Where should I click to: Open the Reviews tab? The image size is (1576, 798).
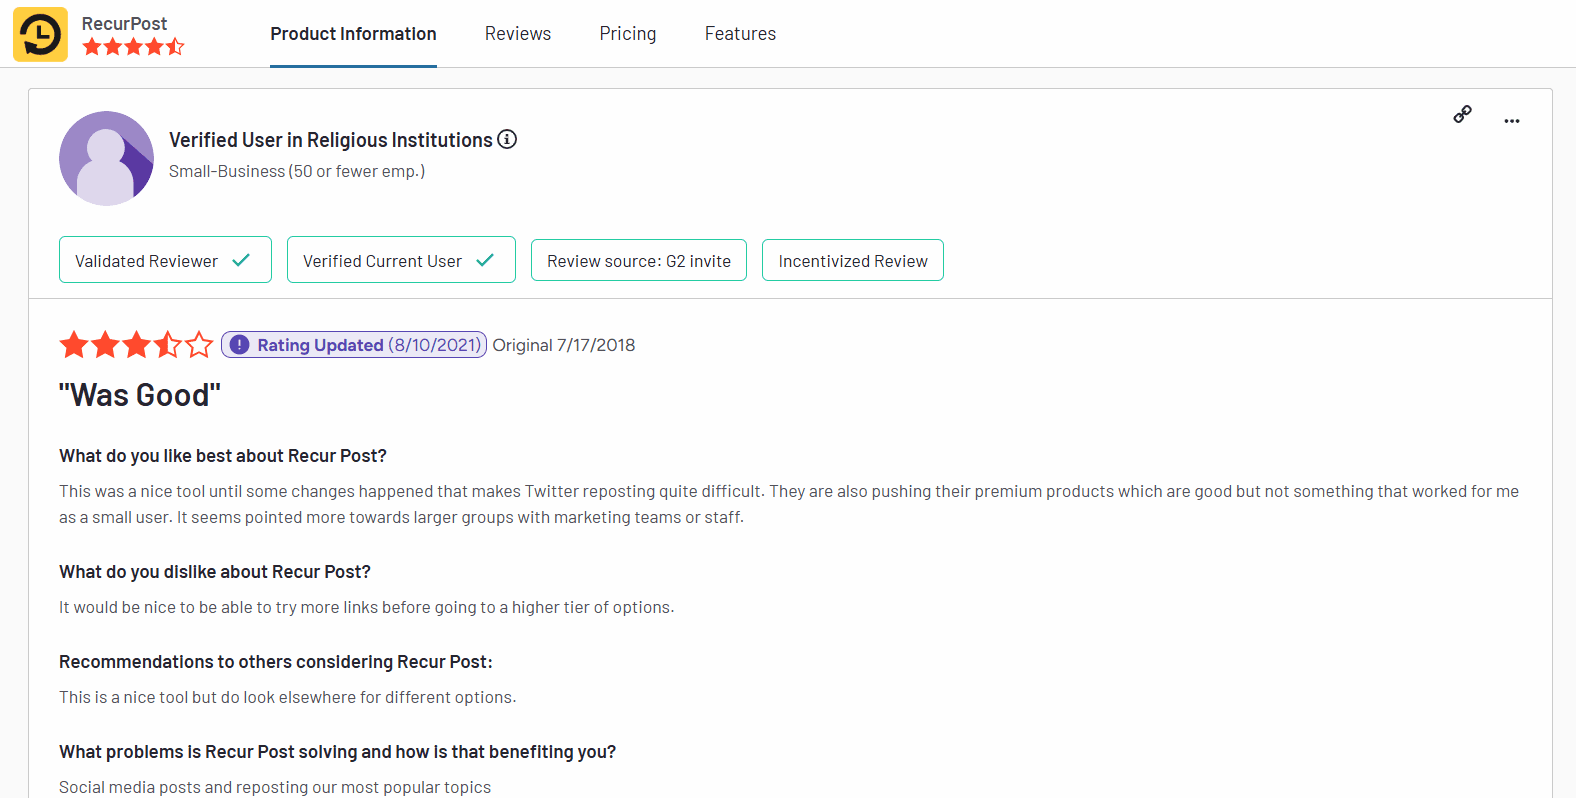(x=517, y=34)
